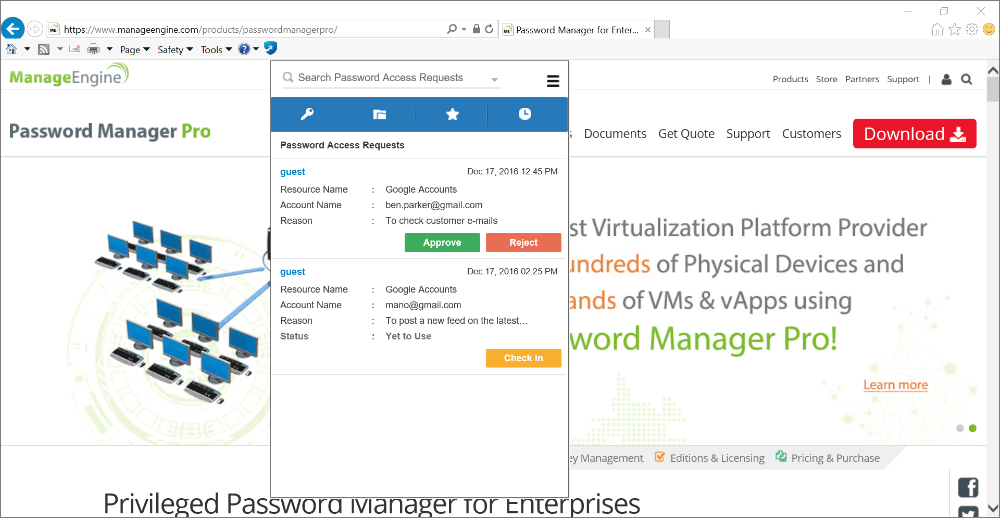Select the Password Manager for Enterprises tab
Viewport: 1000px width, 518px height.
(577, 29)
